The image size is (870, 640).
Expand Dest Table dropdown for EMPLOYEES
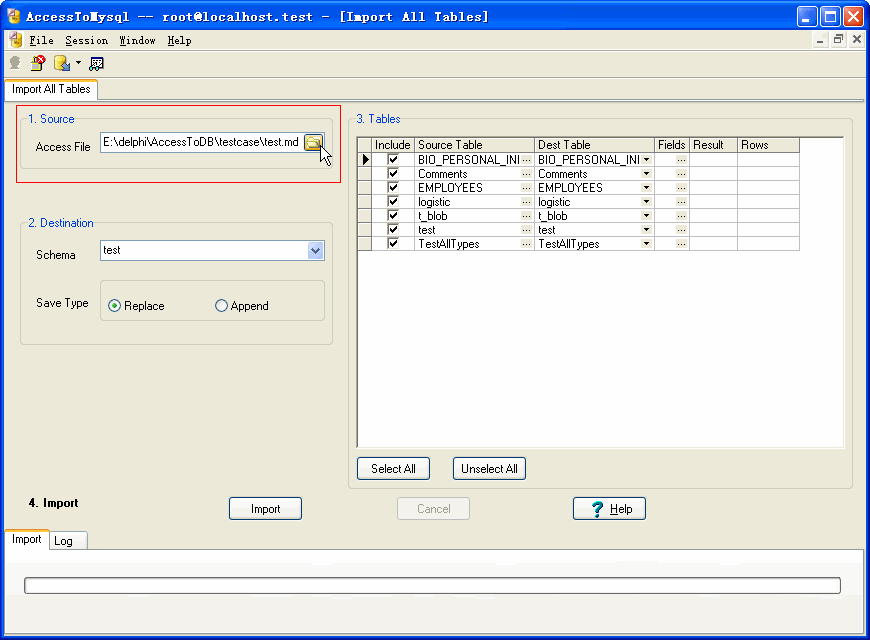coord(646,188)
